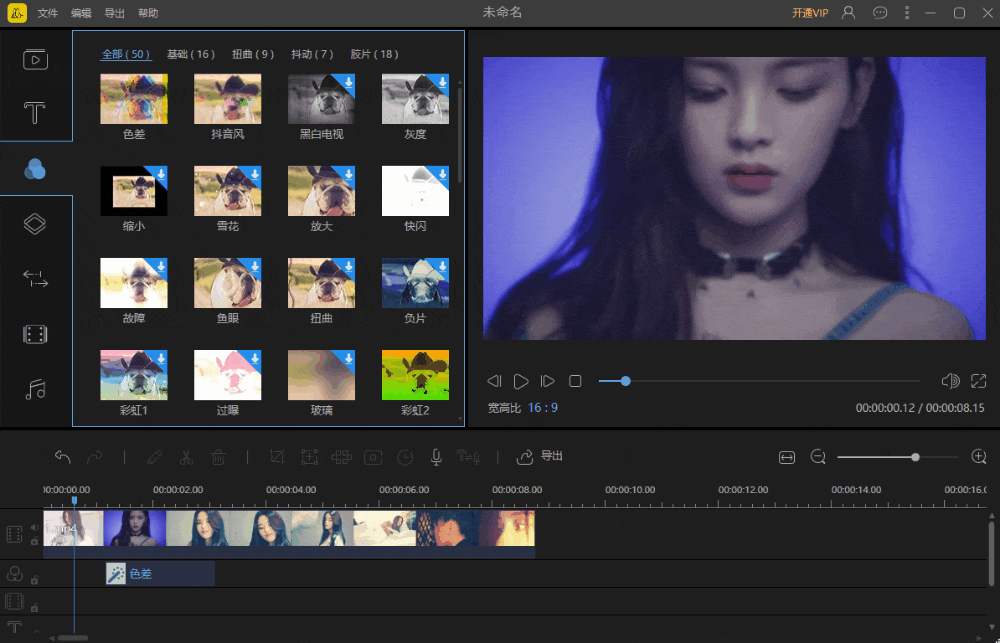Open the media library panel icon
This screenshot has height=643, width=1000.
(x=36, y=59)
